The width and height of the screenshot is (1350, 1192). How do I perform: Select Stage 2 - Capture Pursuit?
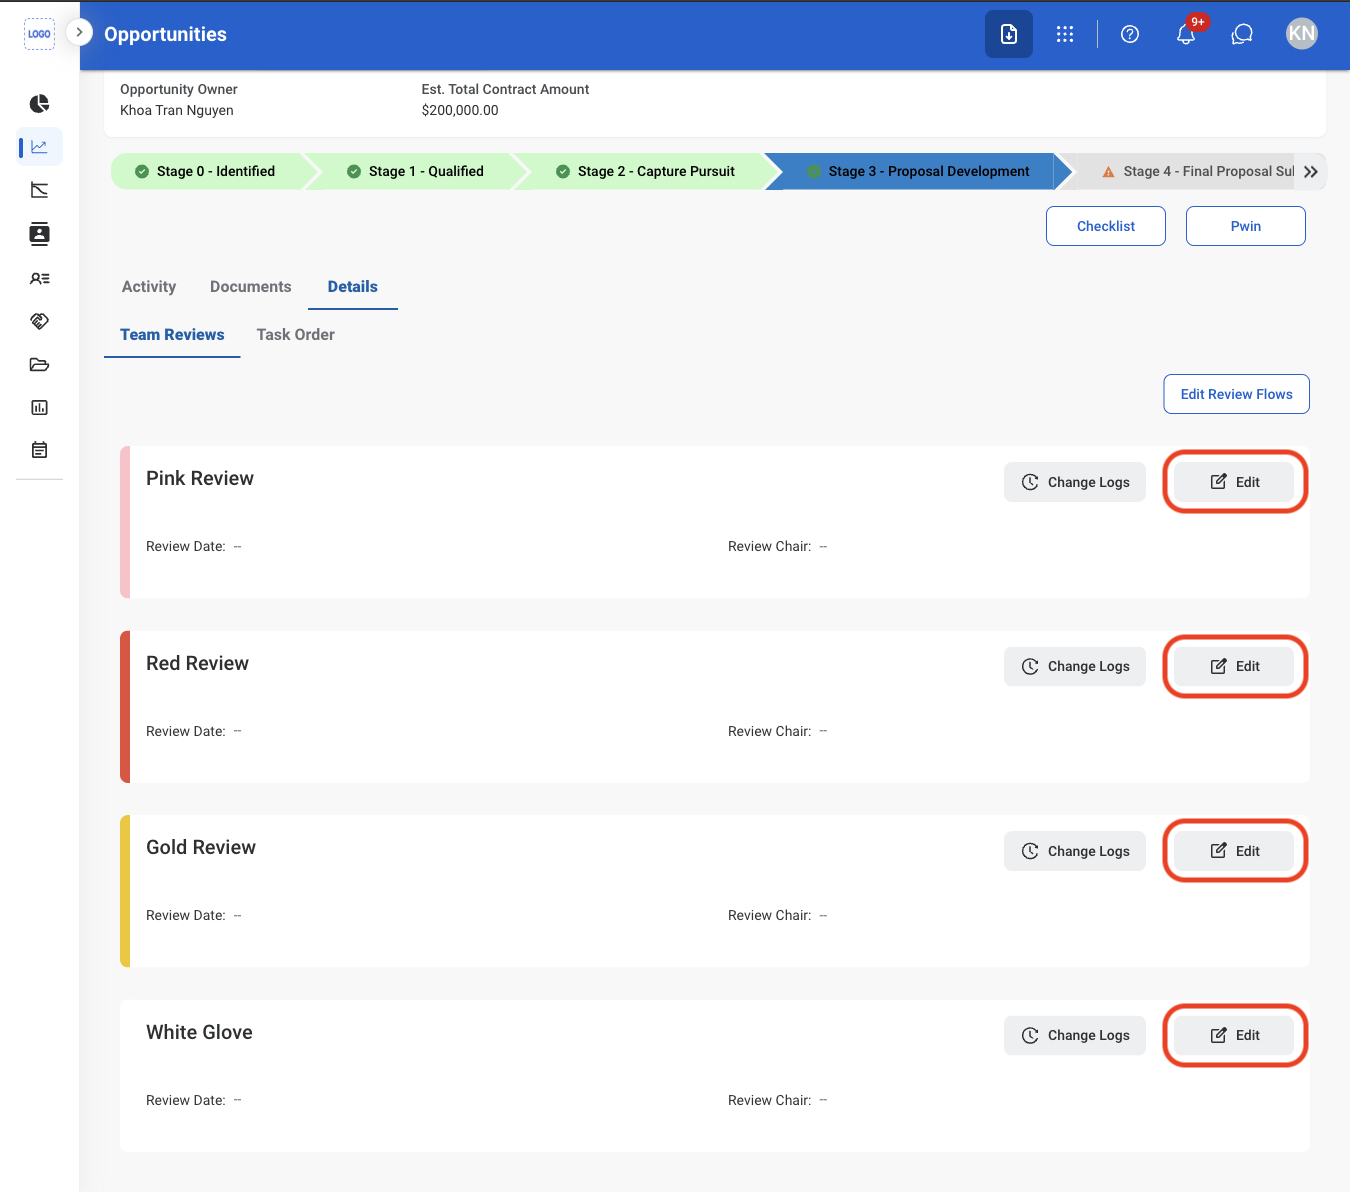click(646, 171)
